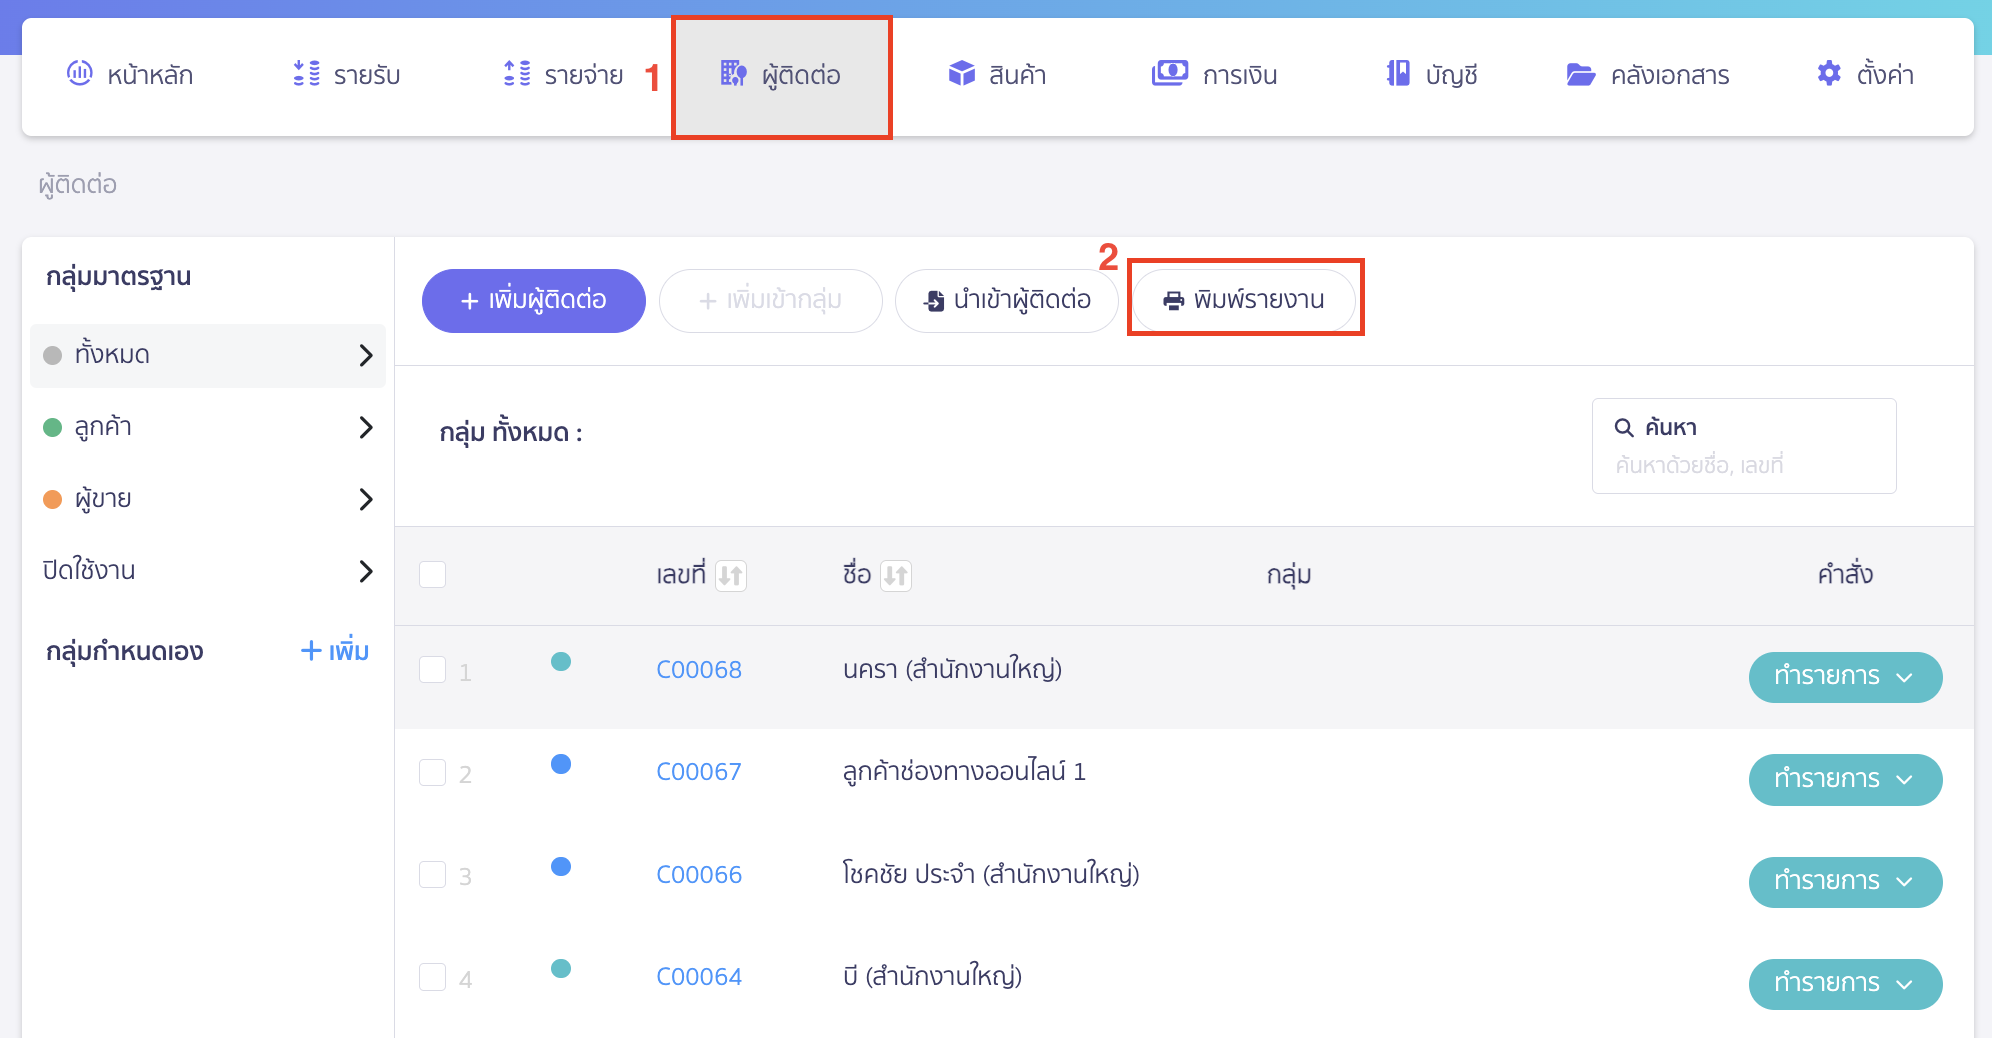Click the expenses list icon
This screenshot has height=1038, width=1992.
pyautogui.click(x=517, y=74)
